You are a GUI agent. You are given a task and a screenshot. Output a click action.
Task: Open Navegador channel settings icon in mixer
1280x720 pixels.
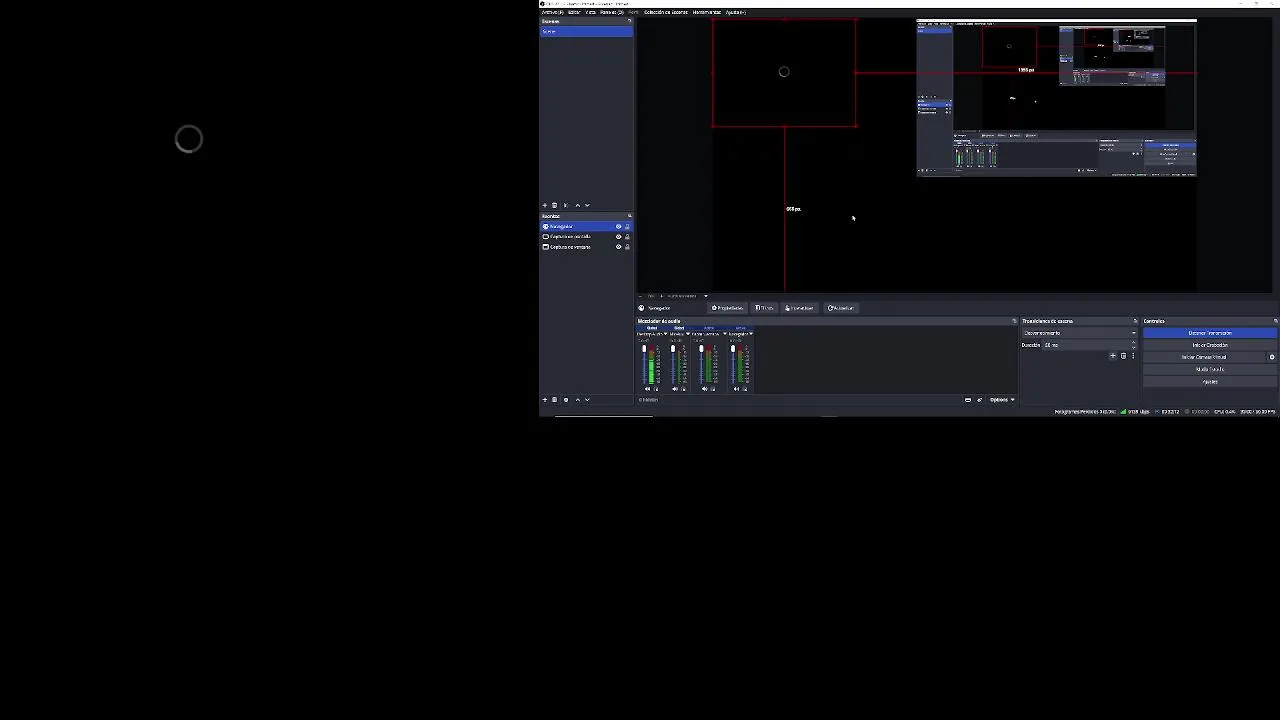click(x=745, y=389)
